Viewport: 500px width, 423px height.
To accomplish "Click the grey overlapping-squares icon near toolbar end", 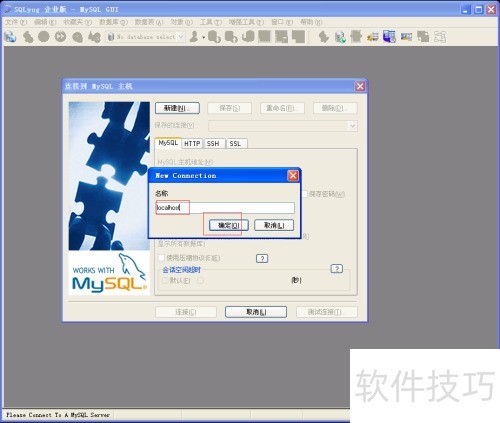I will click(423, 36).
